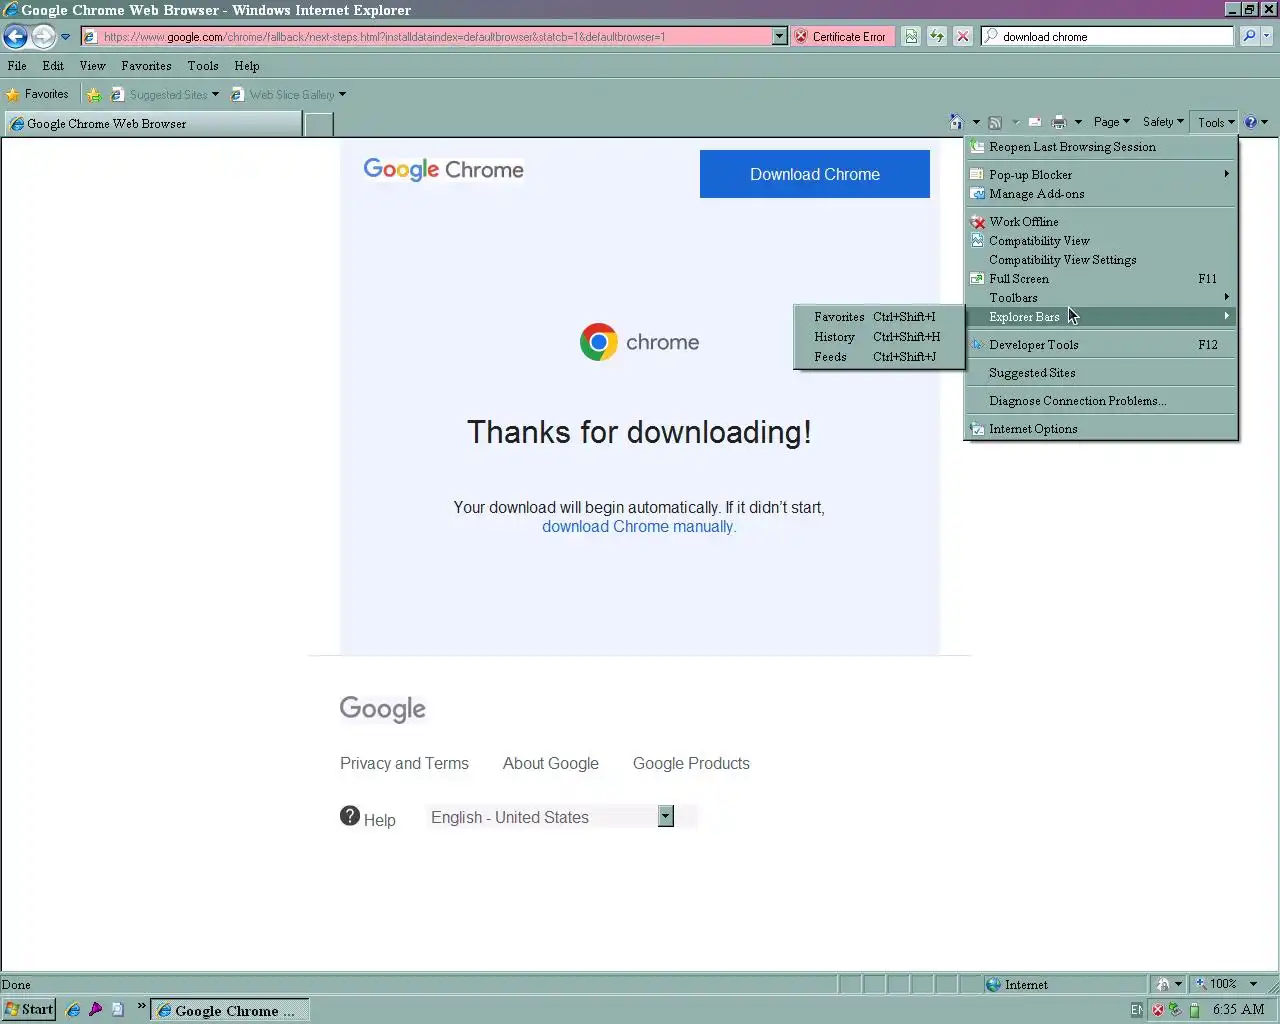Open the English - United States language dropdown

pos(550,817)
